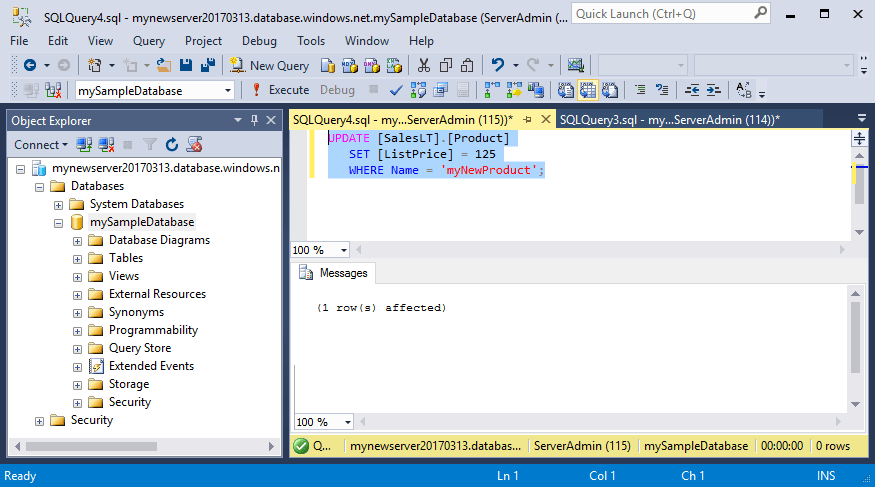Open the Project menu

(x=203, y=41)
